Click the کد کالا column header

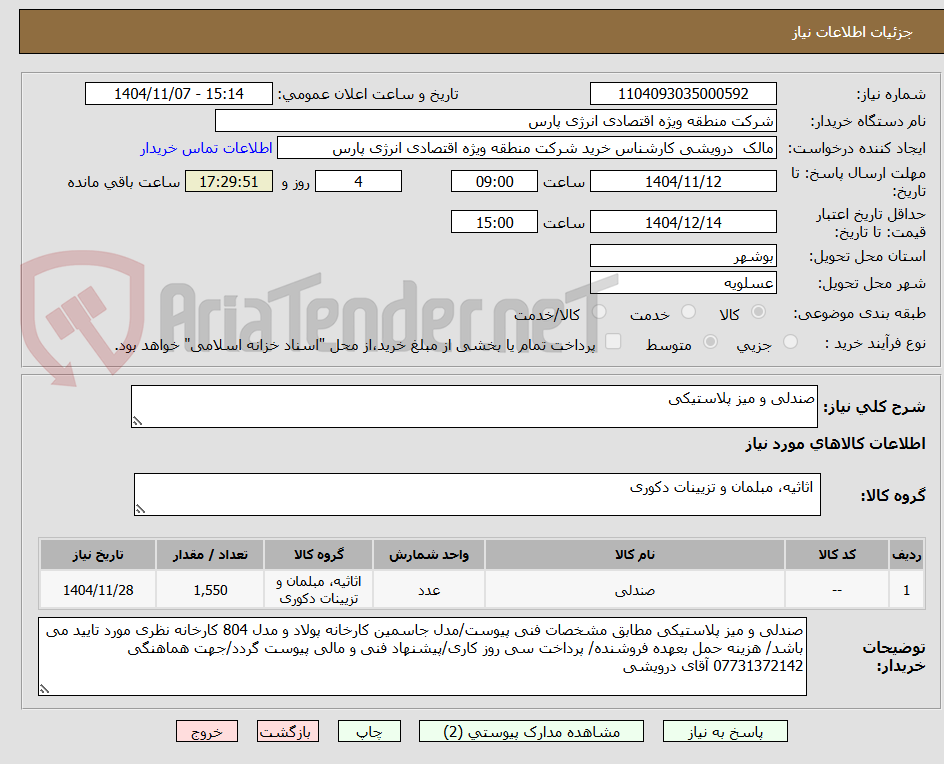point(837,554)
